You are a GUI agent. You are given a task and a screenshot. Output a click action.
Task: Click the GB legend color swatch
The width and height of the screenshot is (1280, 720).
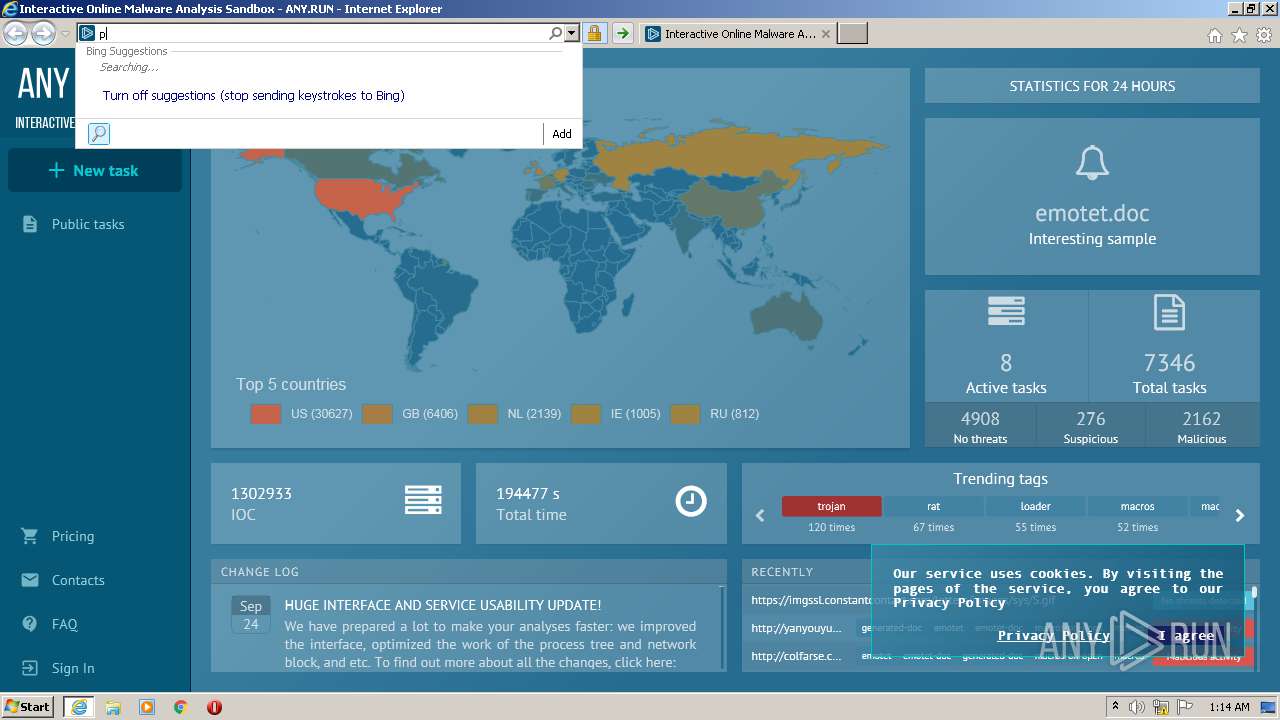coord(377,414)
